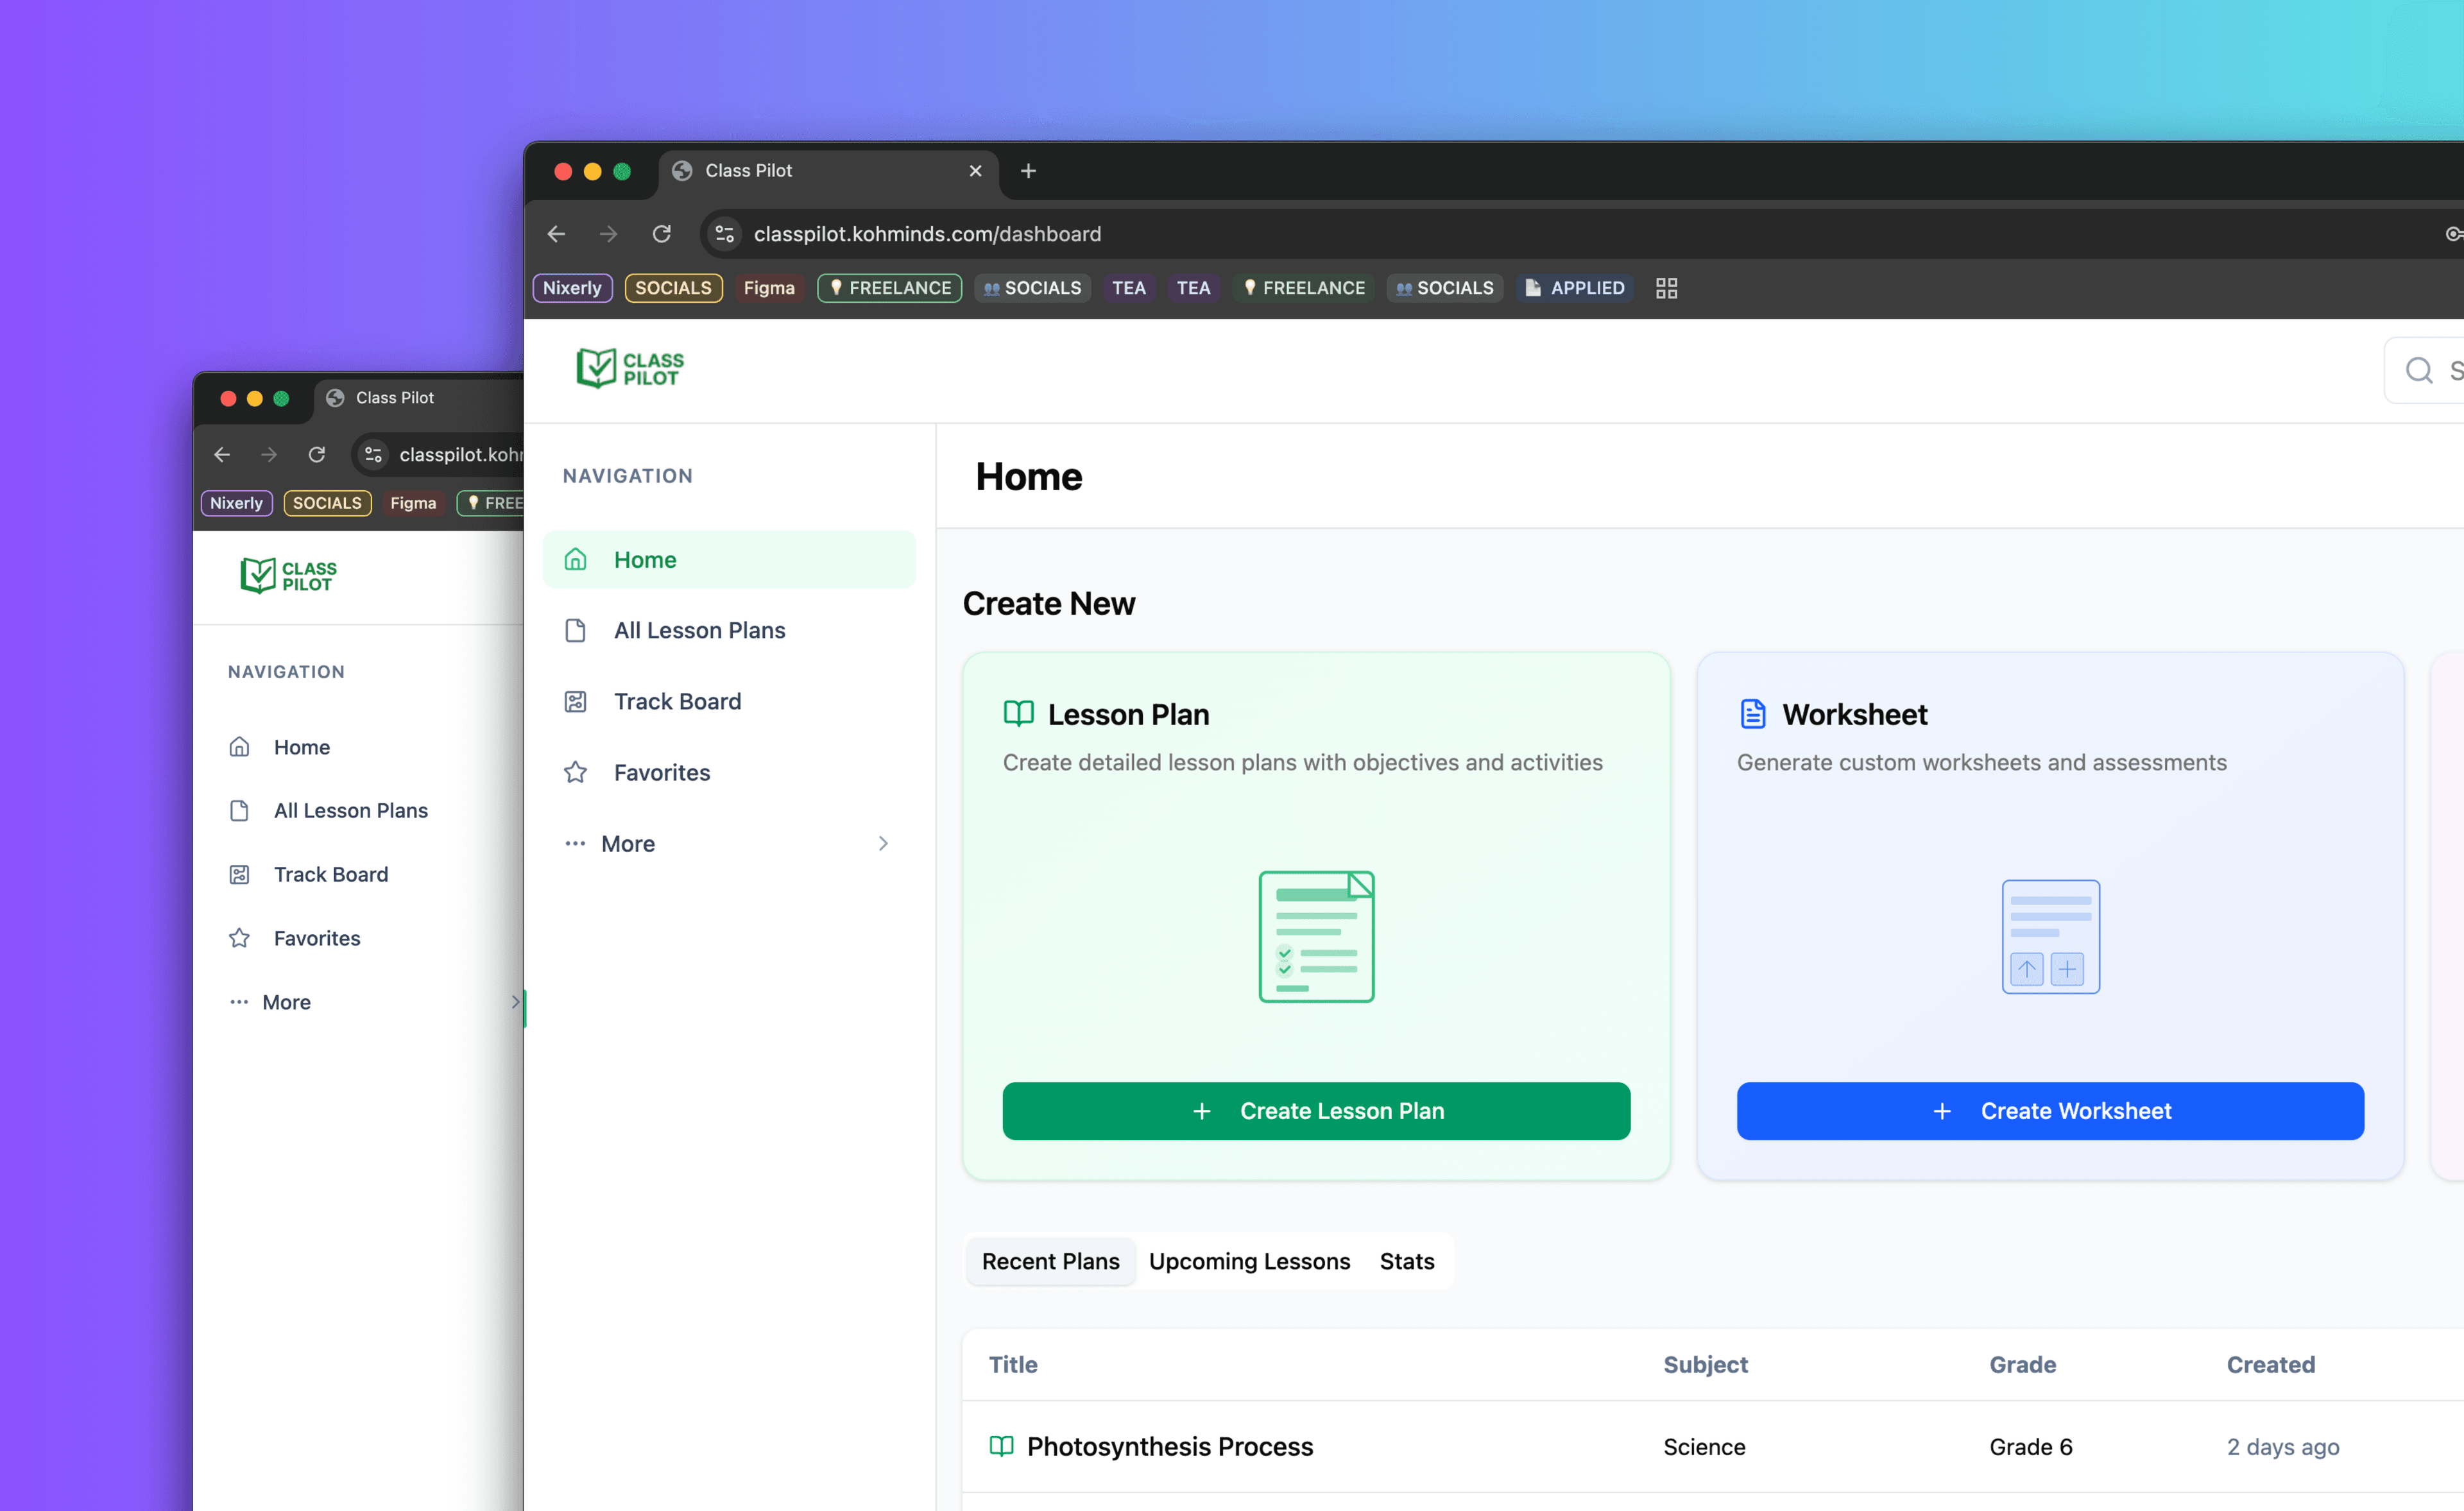Viewport: 2464px width, 1511px height.
Task: Open Track Board in front sidebar
Action: pyautogui.click(x=729, y=702)
